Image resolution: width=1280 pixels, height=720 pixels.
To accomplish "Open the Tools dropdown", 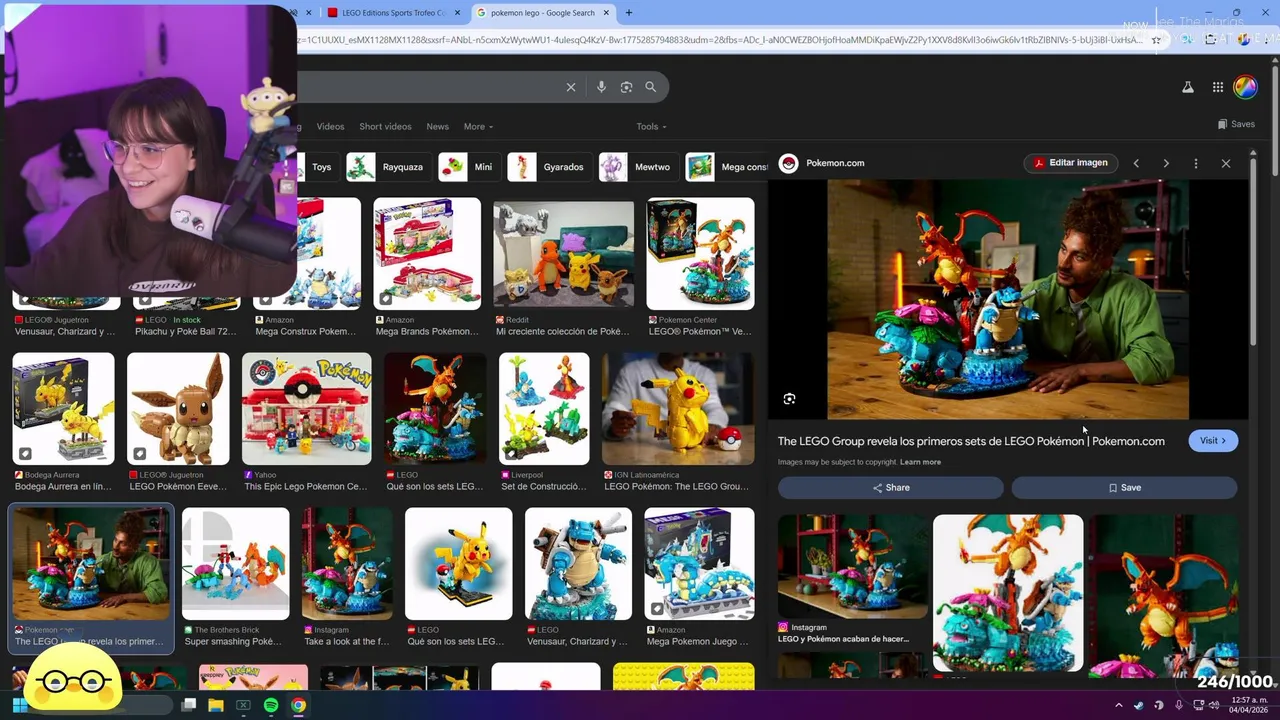I will (651, 127).
